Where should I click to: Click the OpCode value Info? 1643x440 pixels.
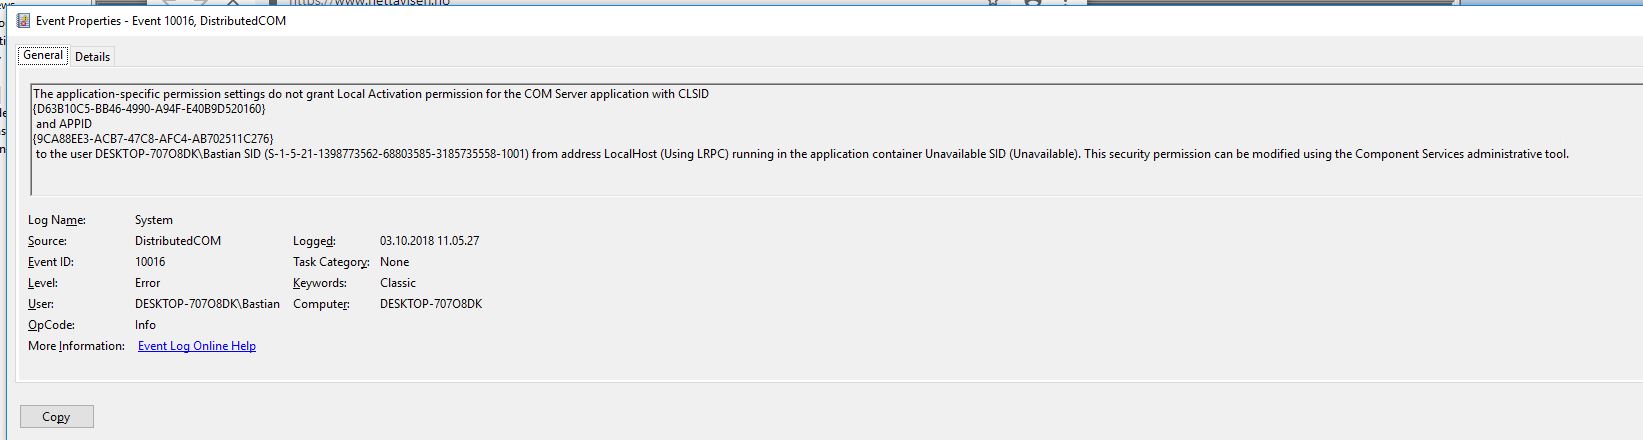click(x=145, y=325)
